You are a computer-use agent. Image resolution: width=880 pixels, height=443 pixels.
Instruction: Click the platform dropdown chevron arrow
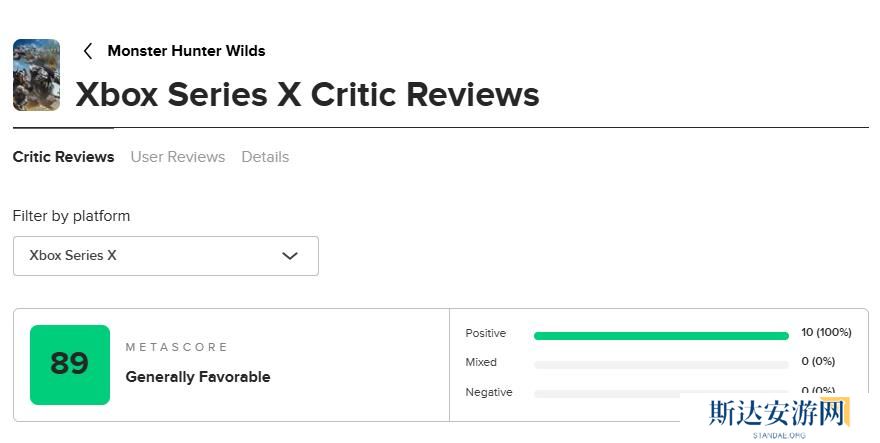[x=290, y=256]
